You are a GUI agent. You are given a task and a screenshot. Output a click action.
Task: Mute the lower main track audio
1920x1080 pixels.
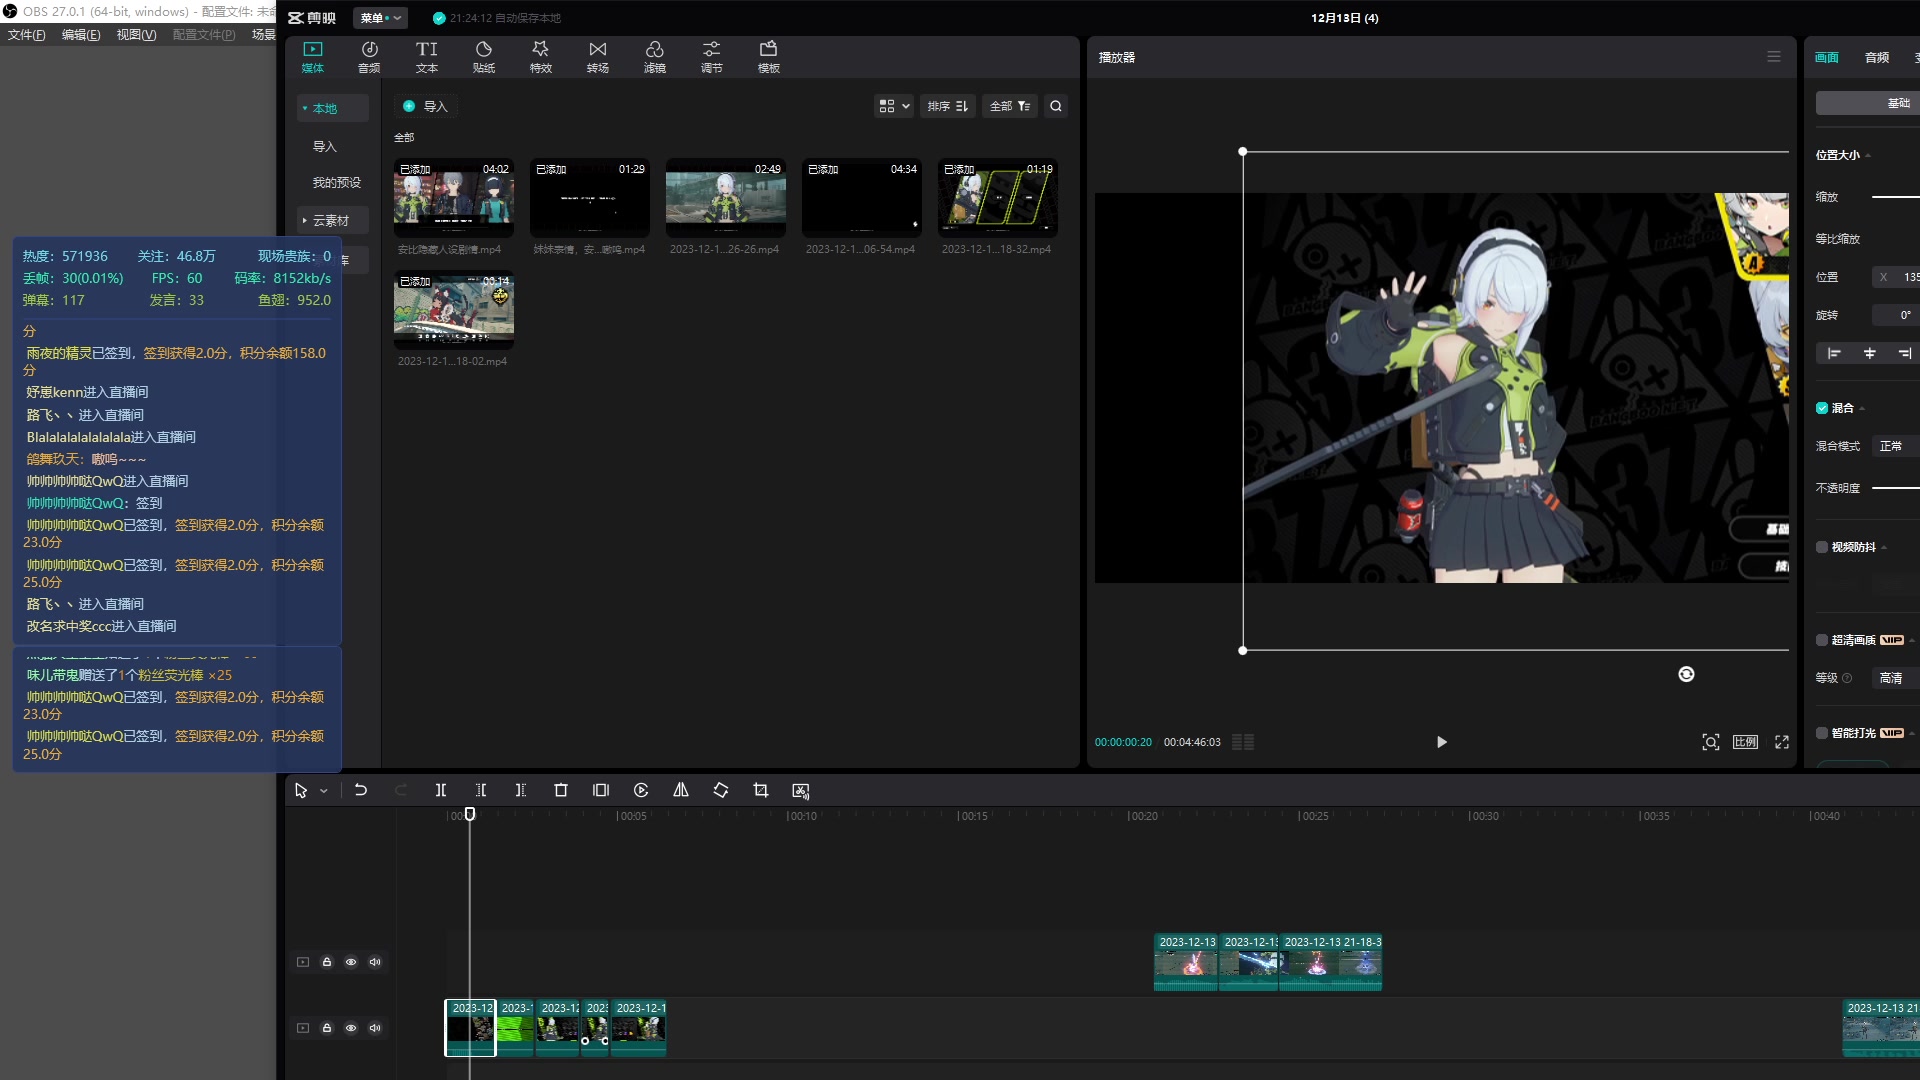[375, 1028]
